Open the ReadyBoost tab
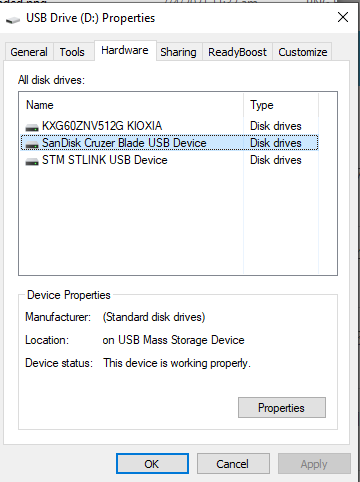Viewport: 360px width, 482px height. [237, 52]
